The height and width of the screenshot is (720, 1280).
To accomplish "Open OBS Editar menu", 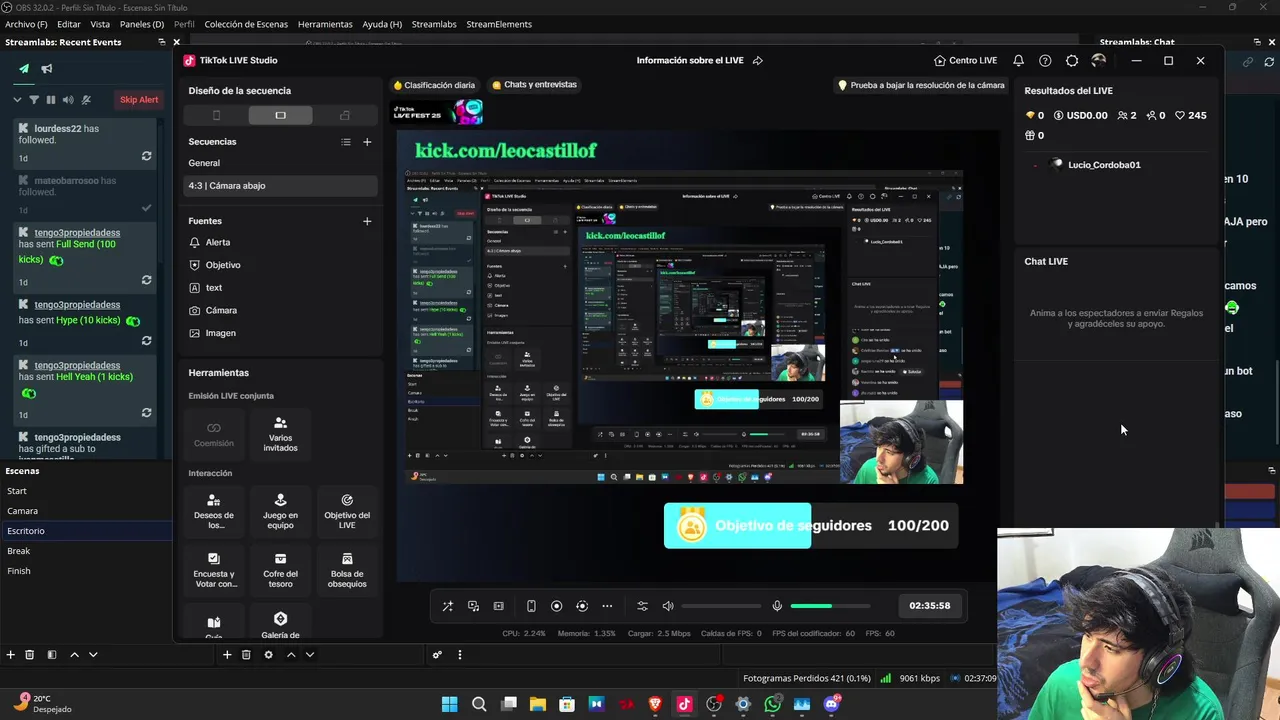I will click(69, 24).
